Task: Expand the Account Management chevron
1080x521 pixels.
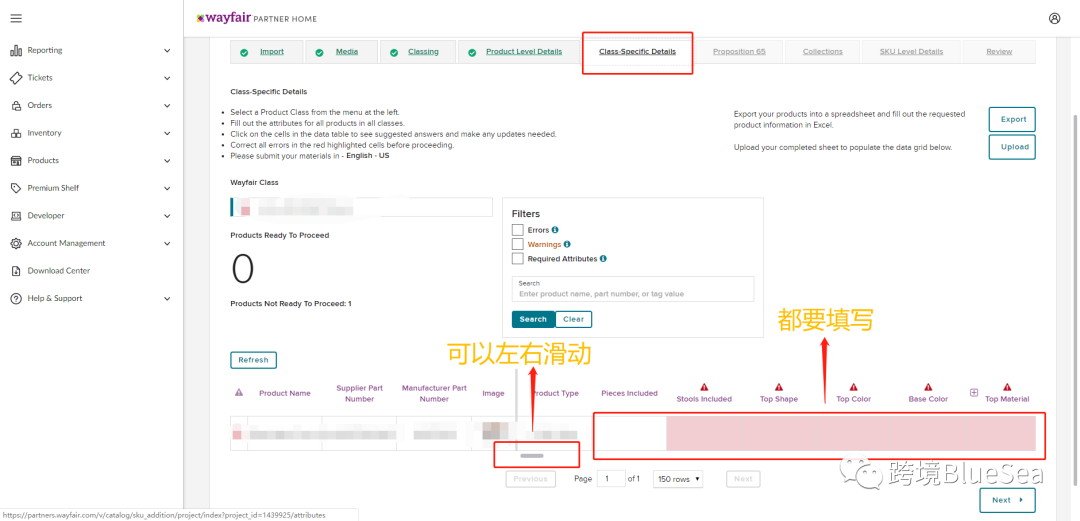Action: click(x=167, y=243)
